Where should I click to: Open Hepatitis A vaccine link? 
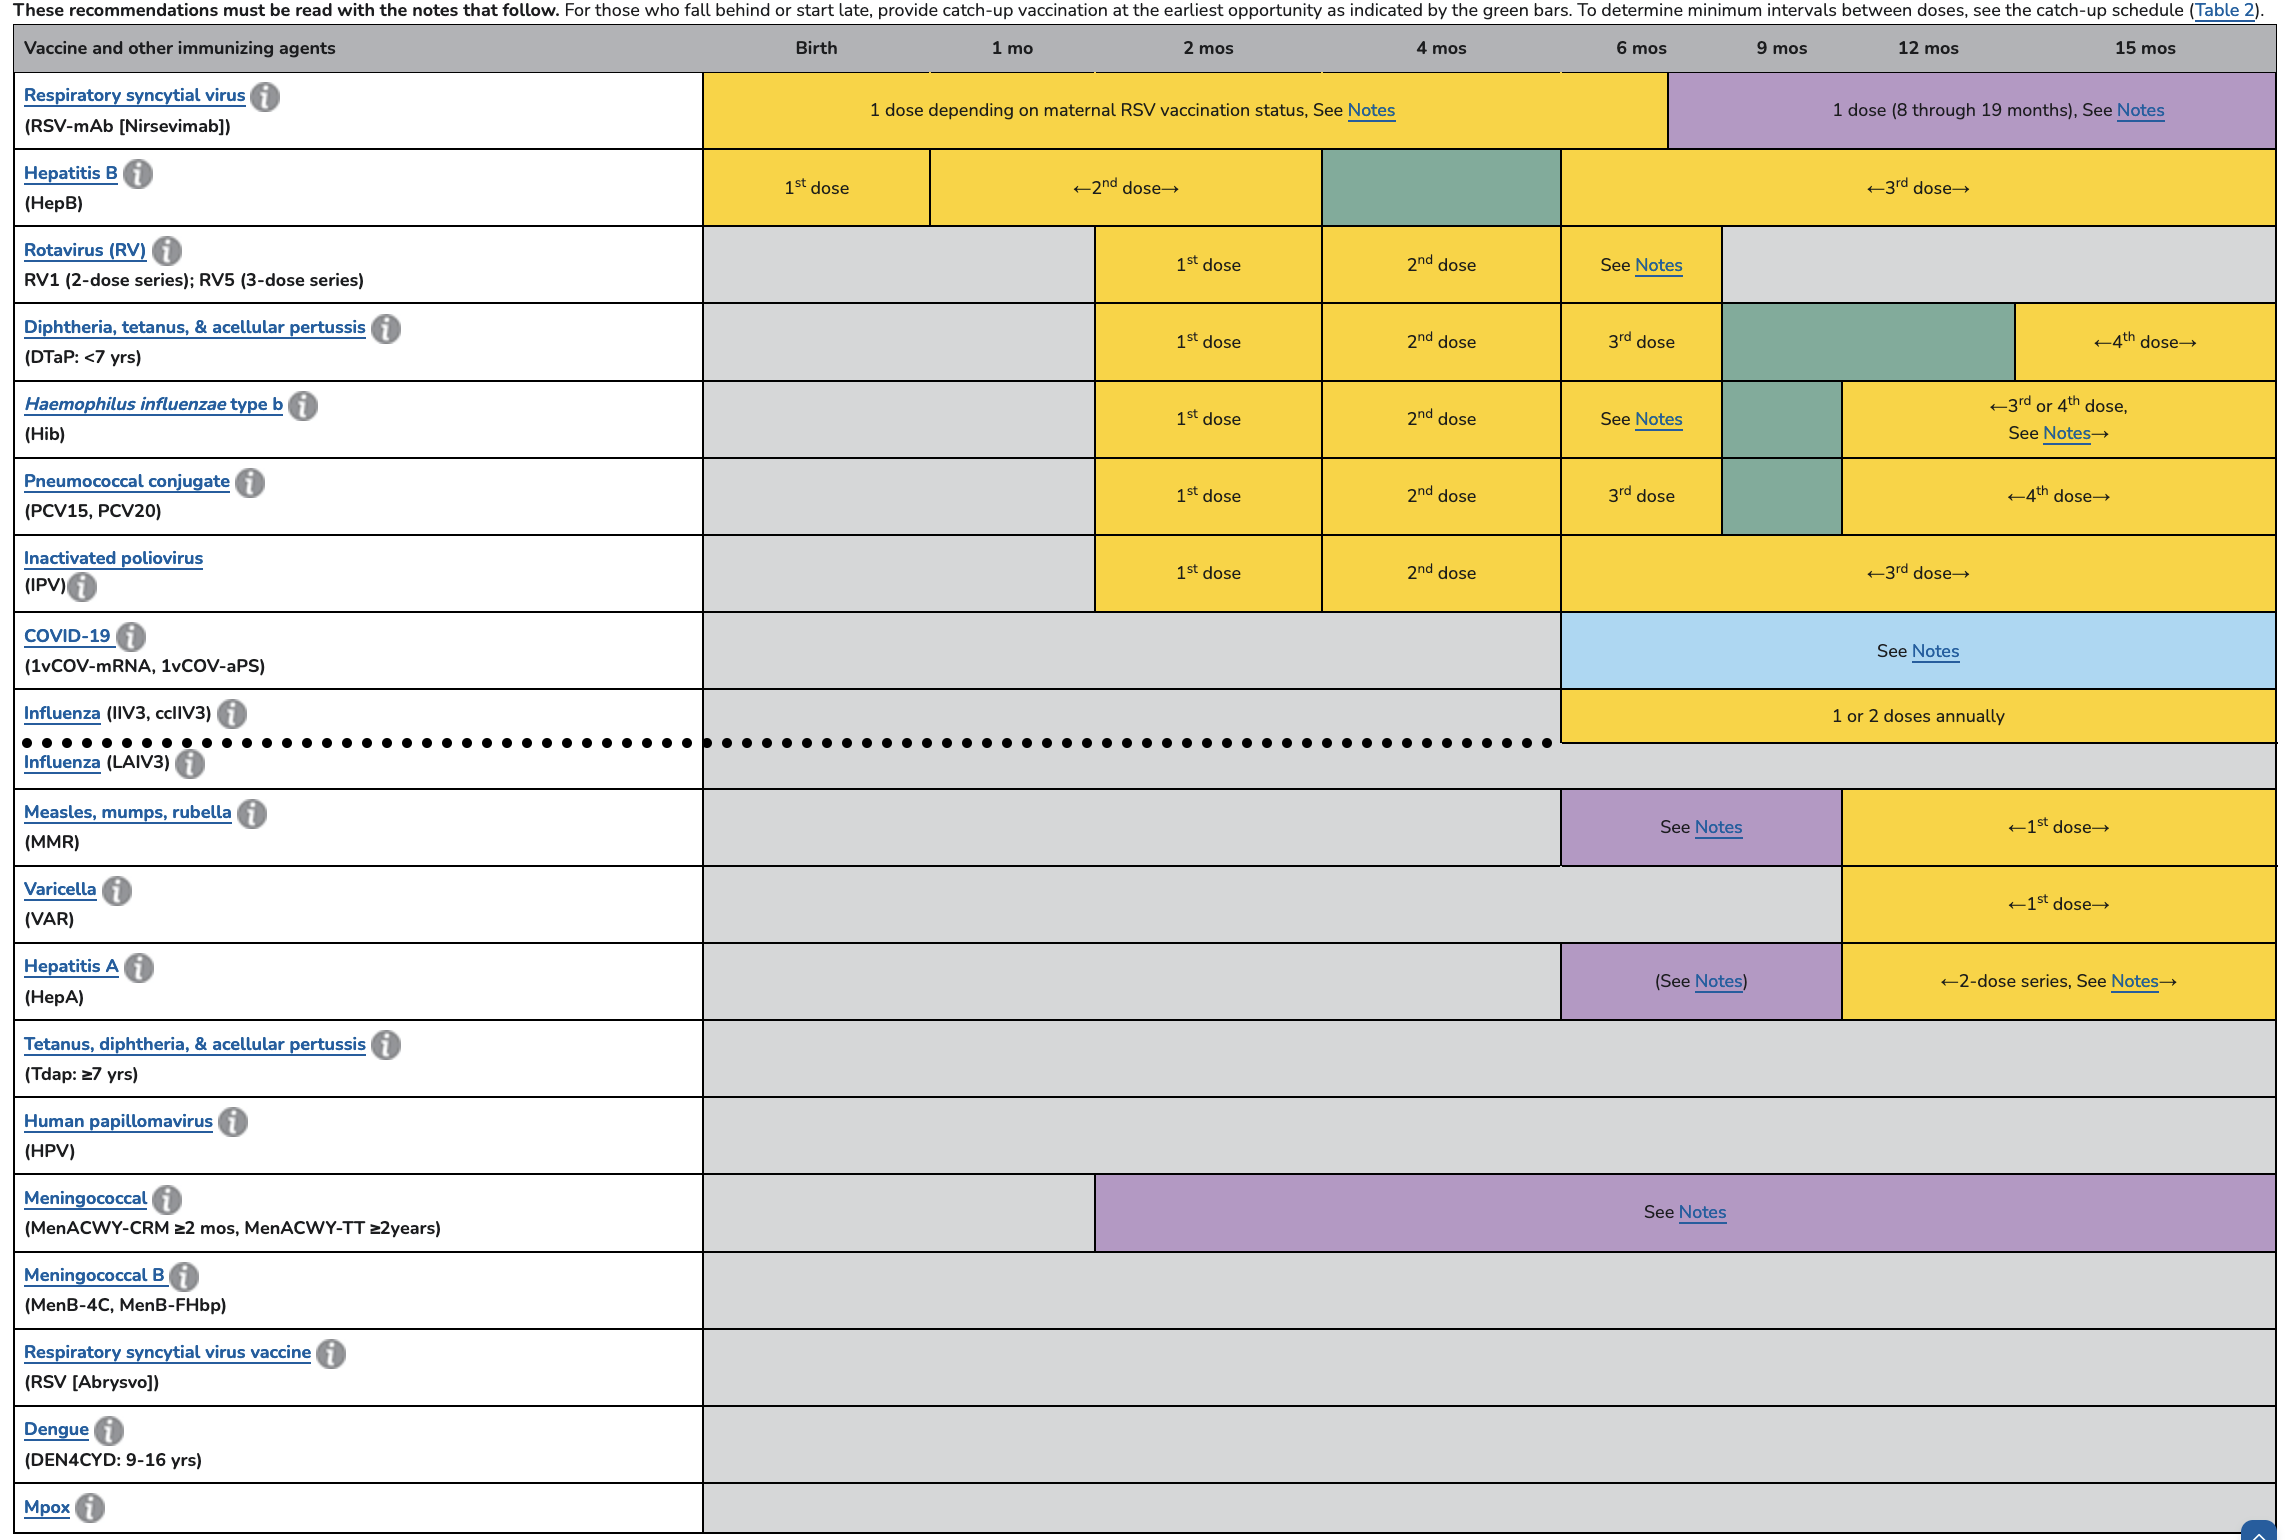click(71, 966)
